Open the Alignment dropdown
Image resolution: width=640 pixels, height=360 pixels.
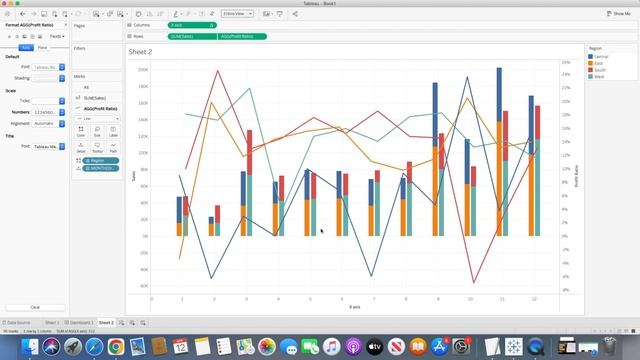(x=49, y=123)
